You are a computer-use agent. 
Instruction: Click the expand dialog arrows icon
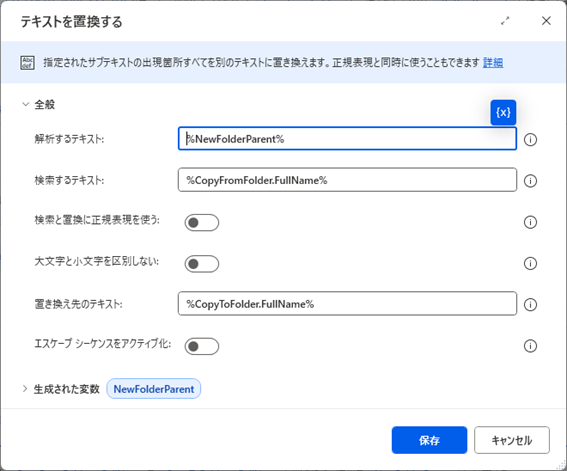click(x=505, y=21)
